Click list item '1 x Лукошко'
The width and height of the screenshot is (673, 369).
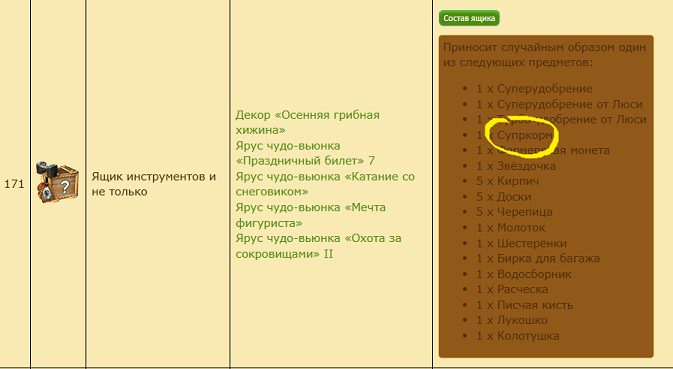click(x=512, y=321)
